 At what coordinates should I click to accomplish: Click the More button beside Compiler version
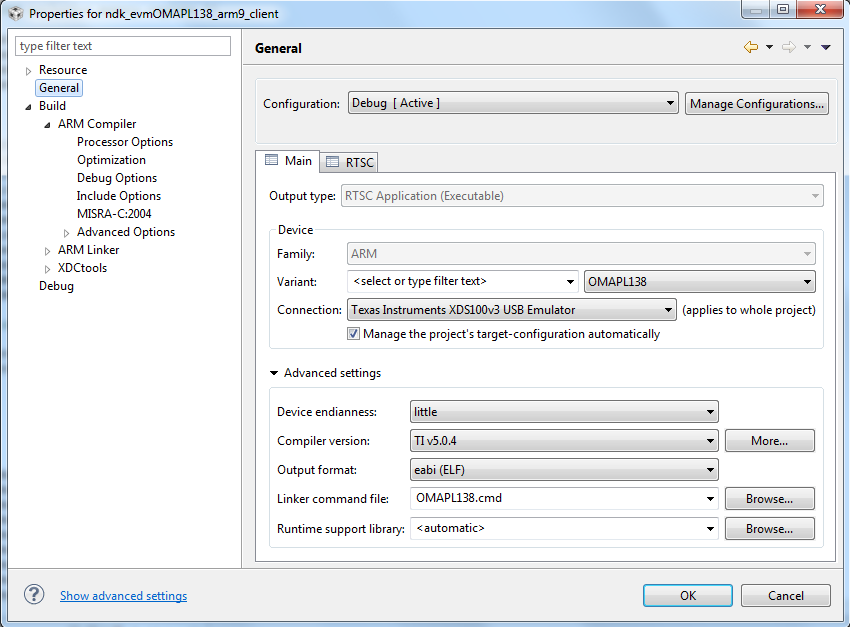pyautogui.click(x=769, y=440)
